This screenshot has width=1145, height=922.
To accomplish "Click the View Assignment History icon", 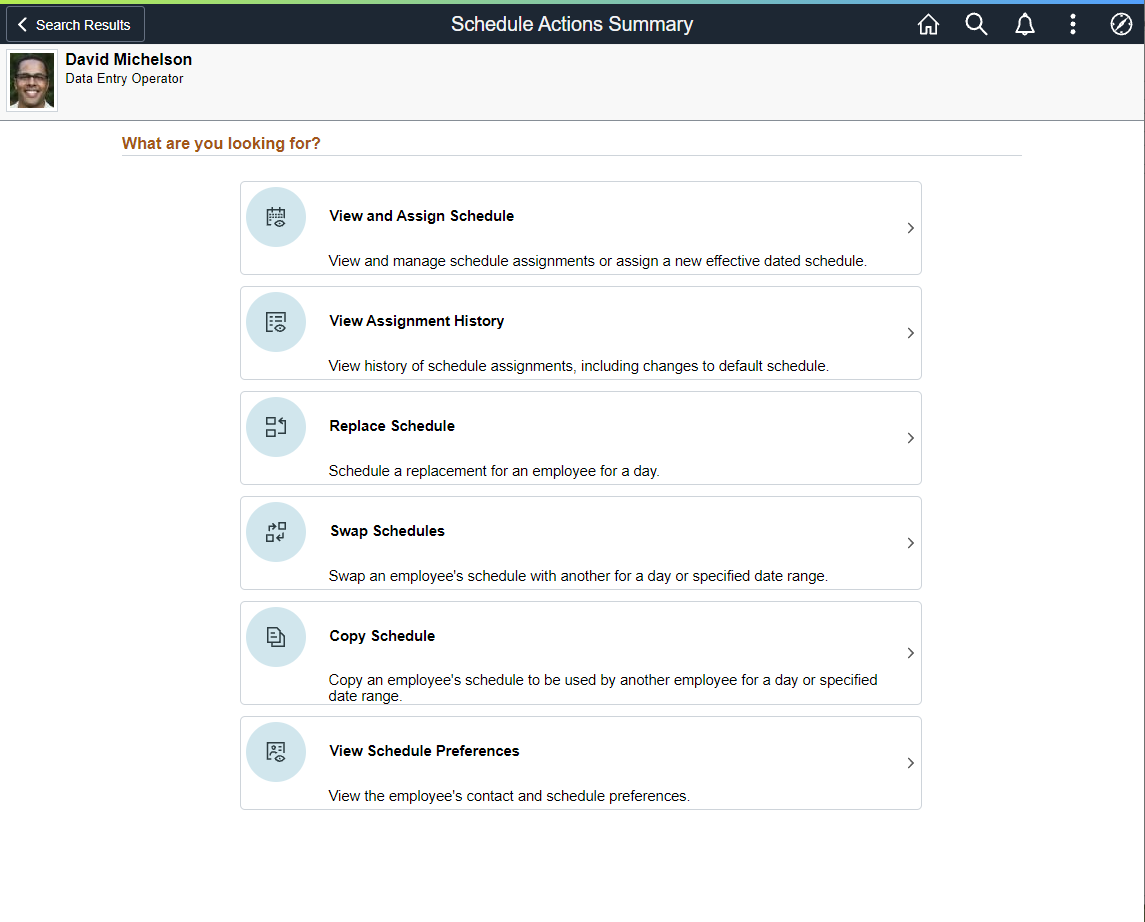I will click(x=276, y=322).
